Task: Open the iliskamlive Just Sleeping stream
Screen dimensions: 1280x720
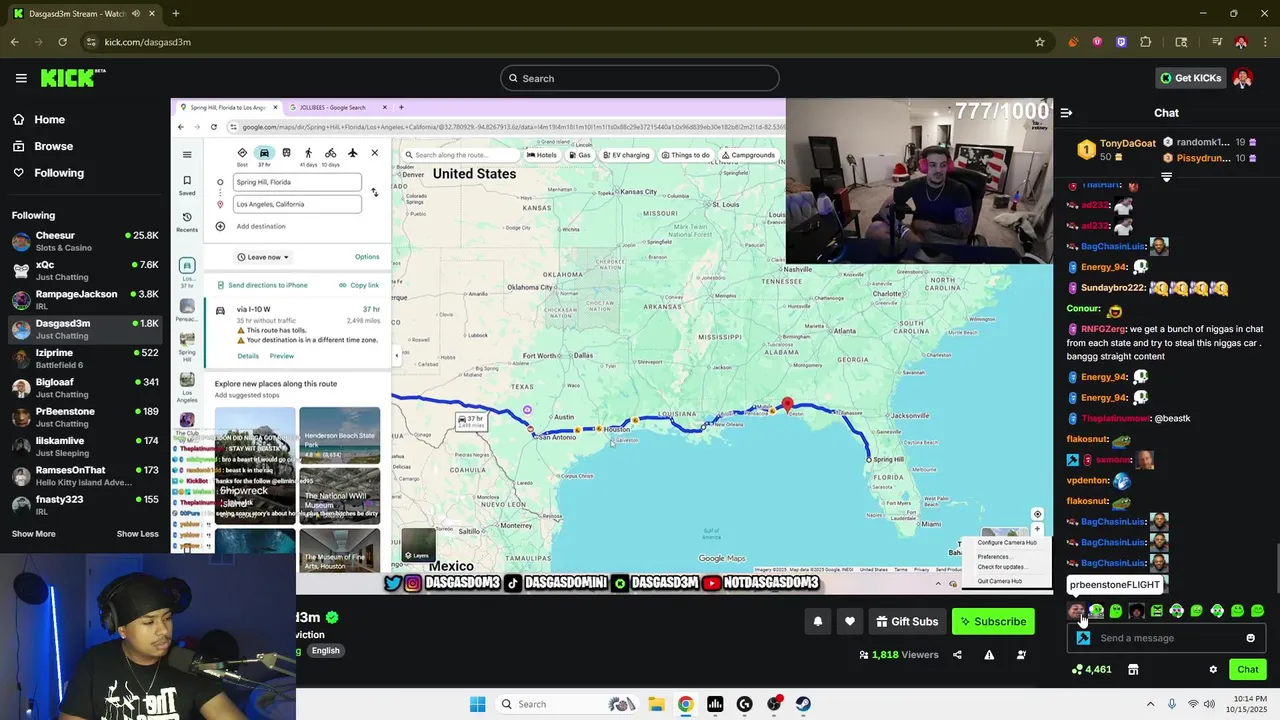Action: pos(85,446)
